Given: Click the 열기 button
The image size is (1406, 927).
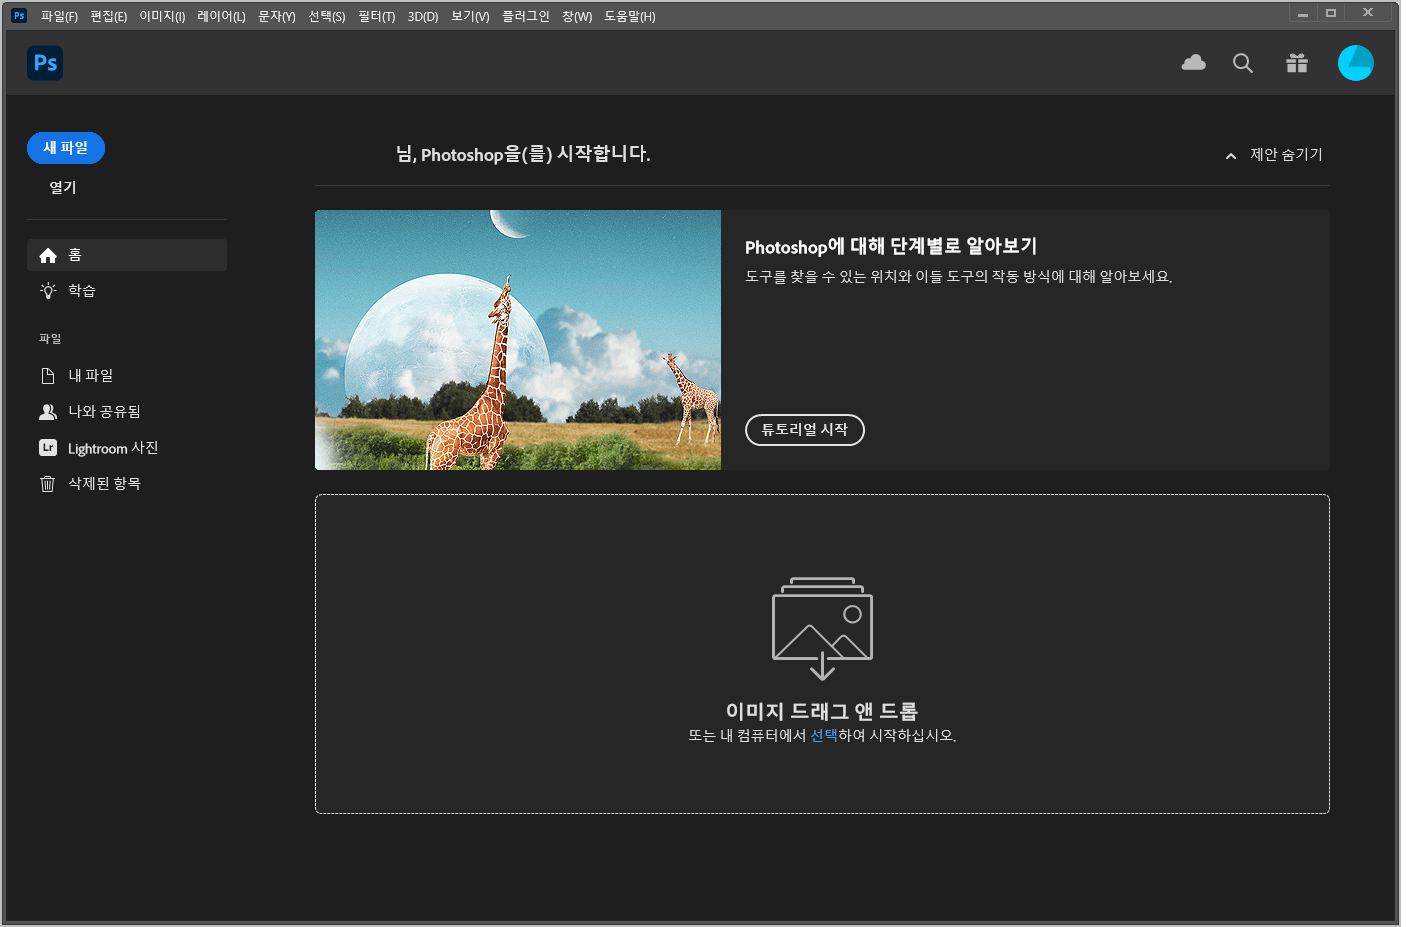Looking at the screenshot, I should click(x=61, y=187).
